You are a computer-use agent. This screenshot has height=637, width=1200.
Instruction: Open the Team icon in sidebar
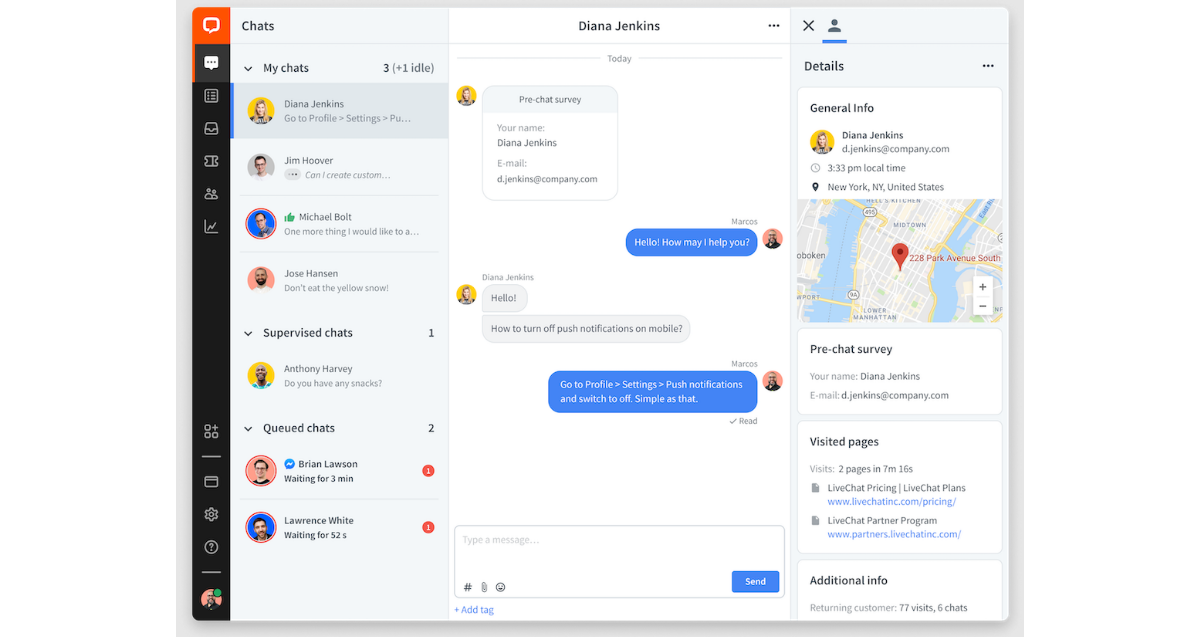(x=211, y=194)
